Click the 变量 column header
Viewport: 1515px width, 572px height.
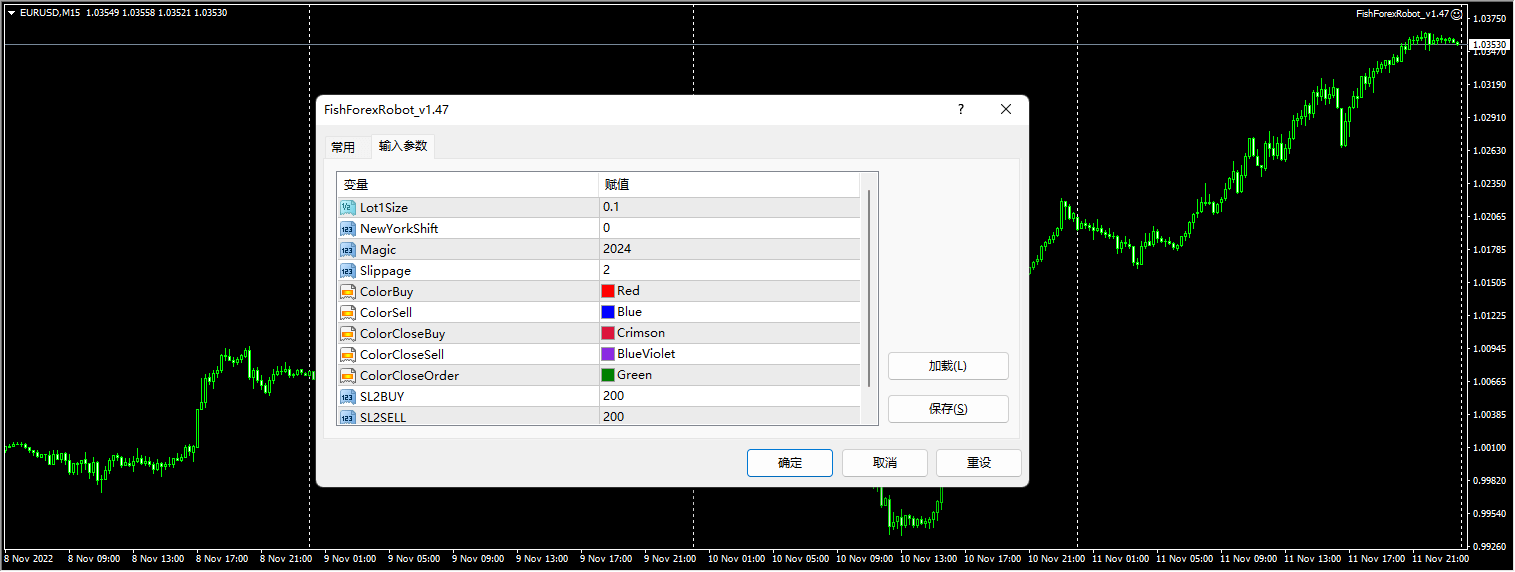tap(468, 185)
